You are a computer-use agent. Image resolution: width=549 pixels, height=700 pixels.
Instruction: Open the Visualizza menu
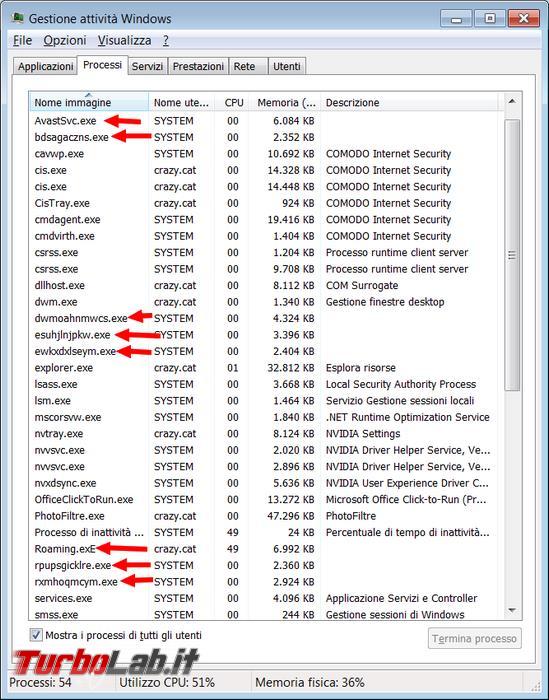point(125,41)
